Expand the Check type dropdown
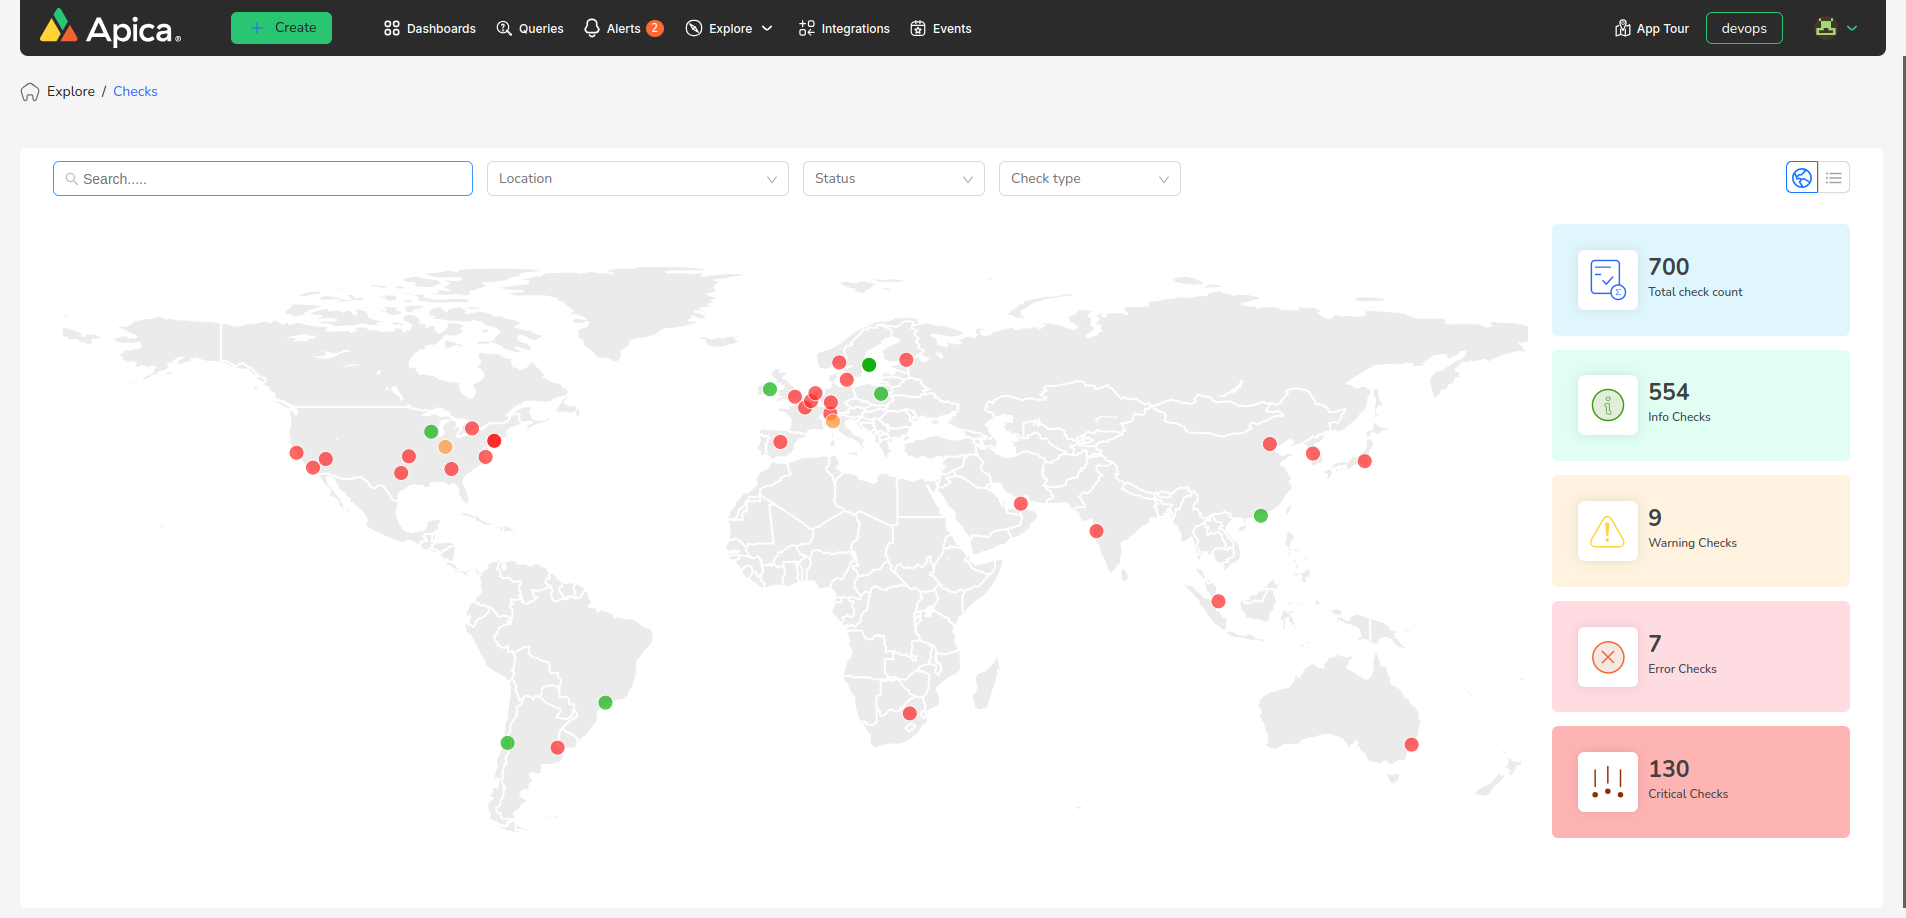Viewport: 1906px width, 918px height. [1089, 179]
